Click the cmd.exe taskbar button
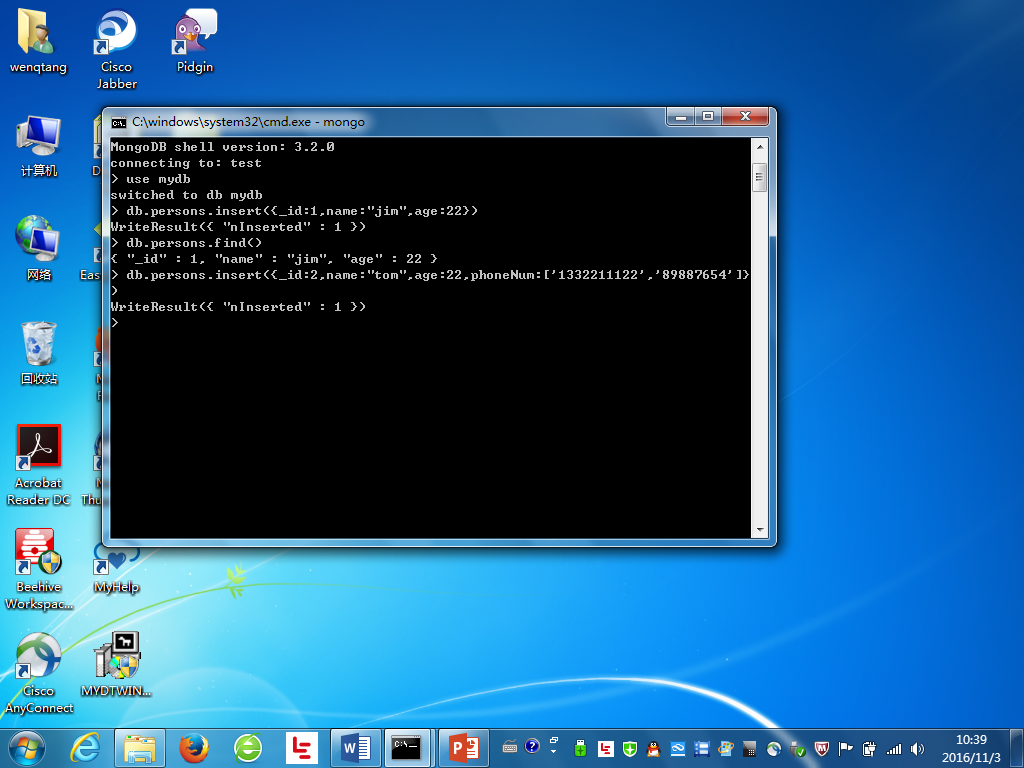This screenshot has height=768, width=1024. point(409,747)
